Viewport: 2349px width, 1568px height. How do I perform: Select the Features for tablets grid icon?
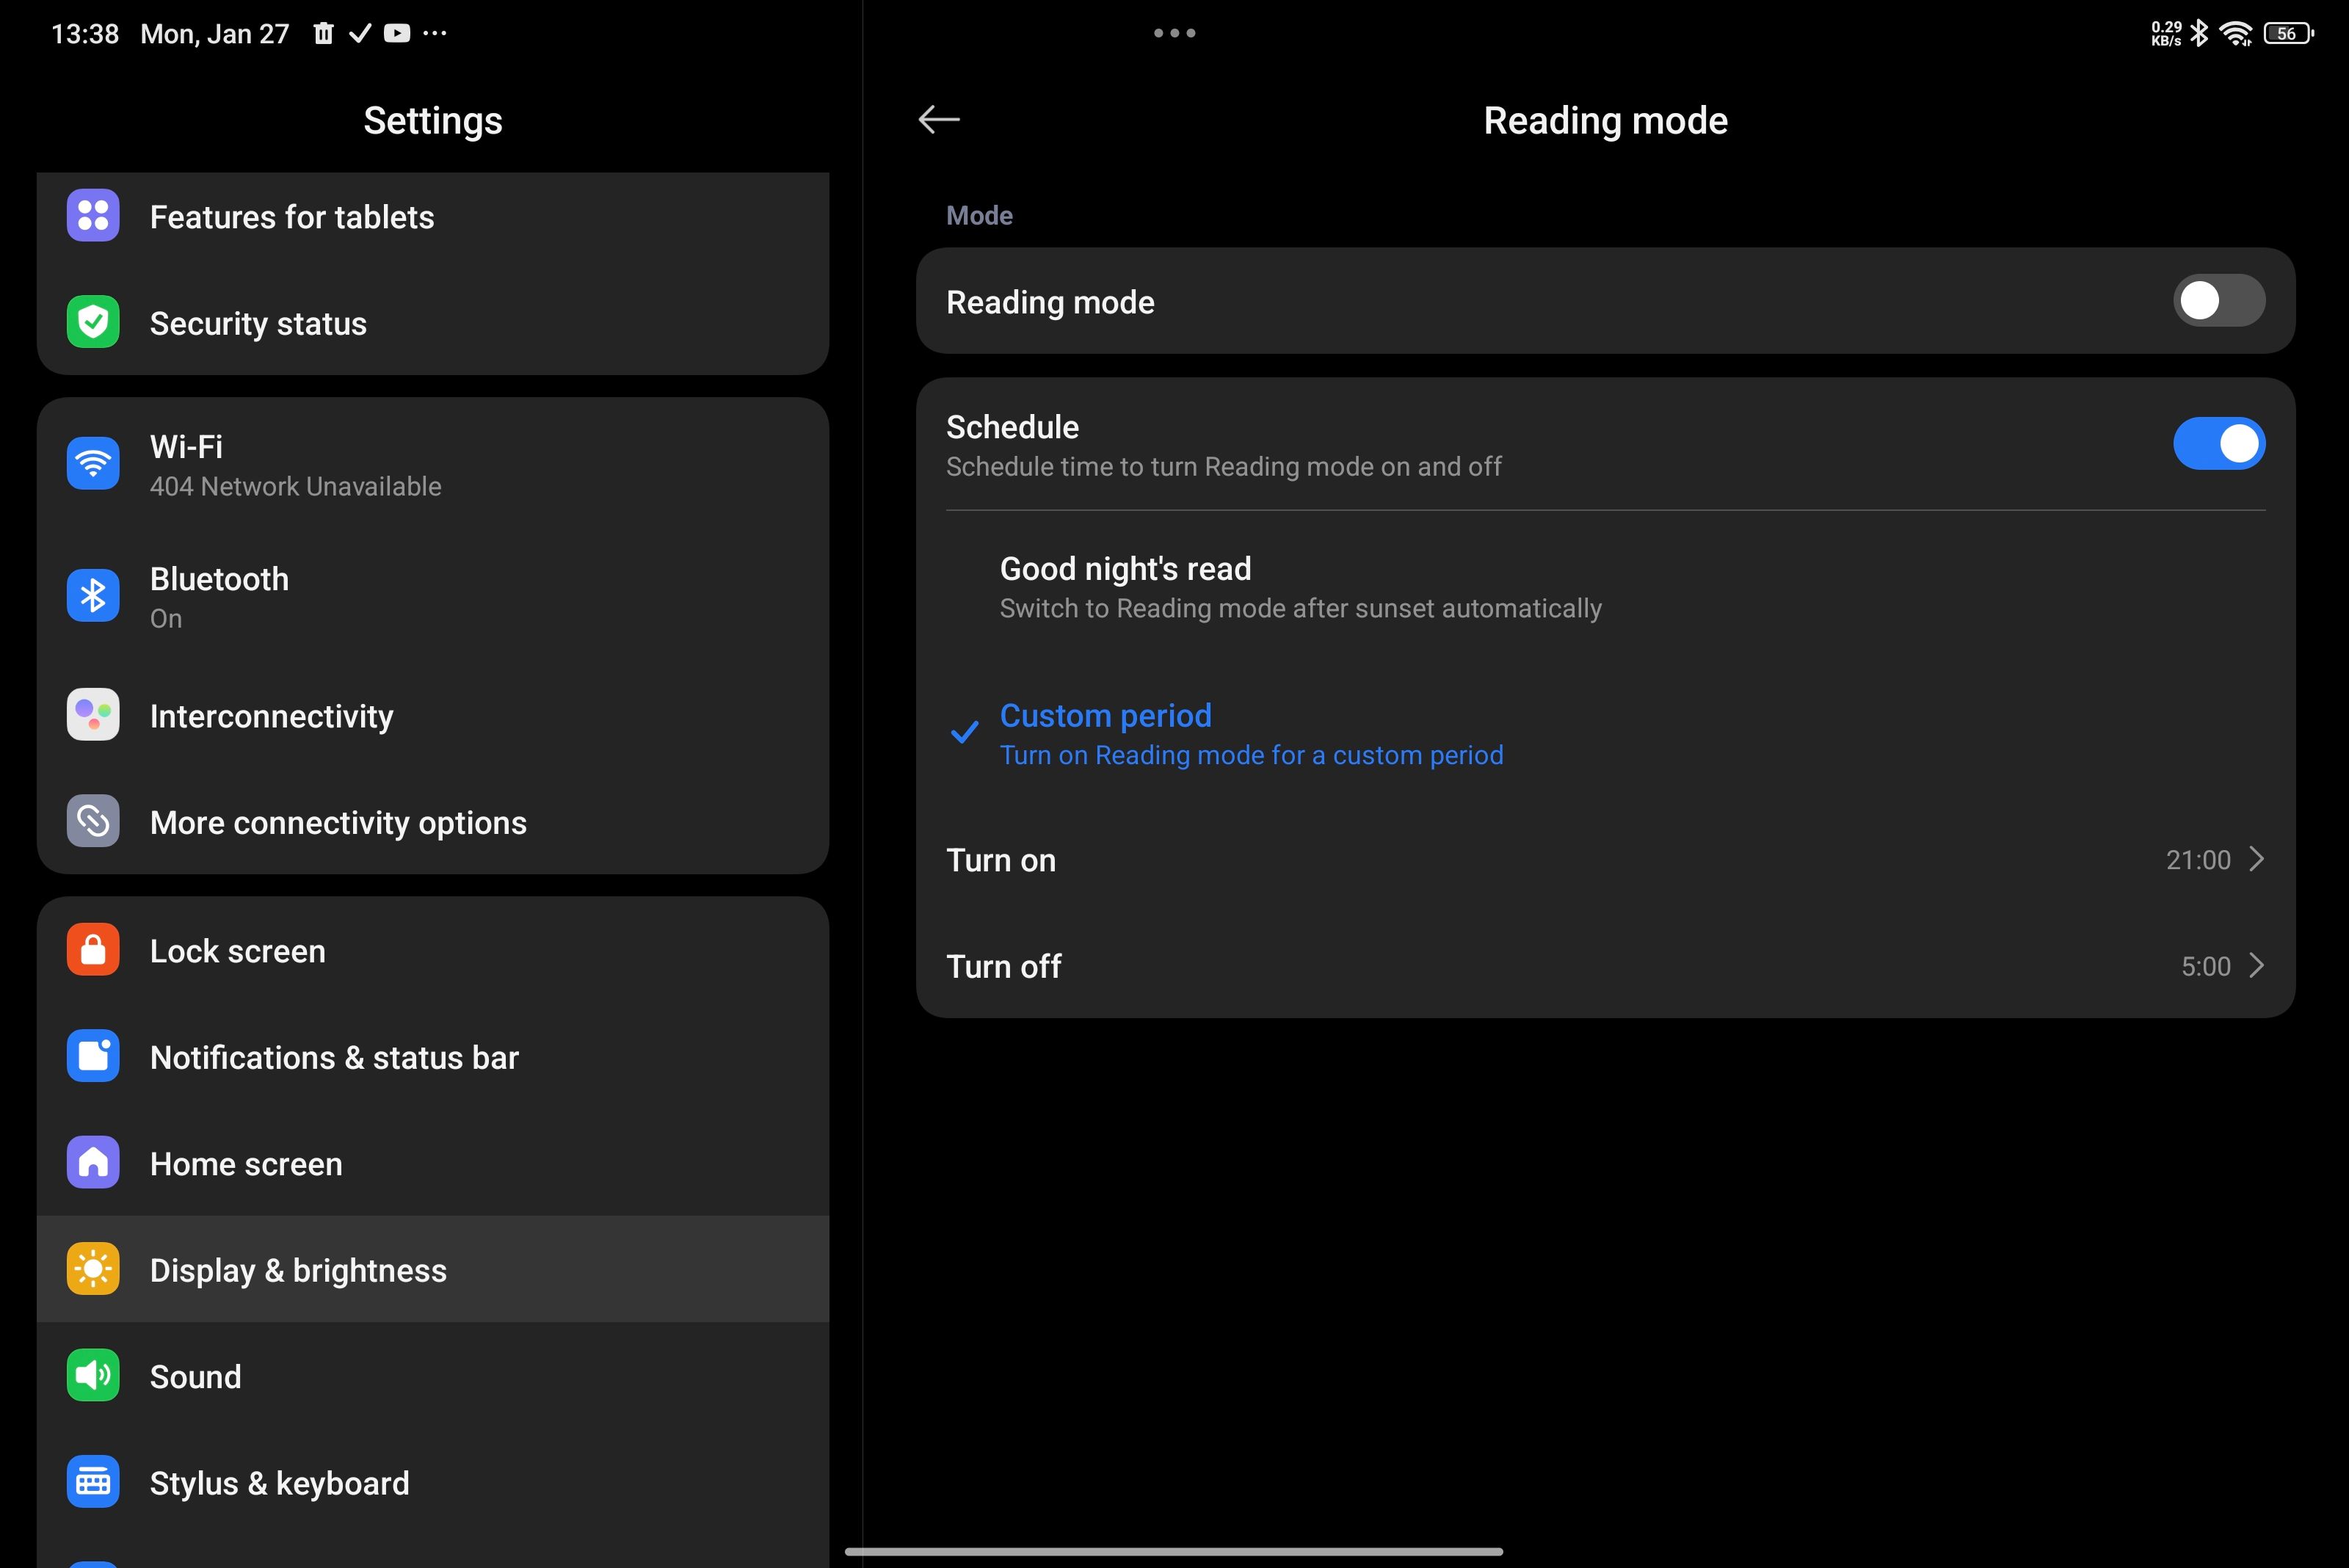coord(92,215)
